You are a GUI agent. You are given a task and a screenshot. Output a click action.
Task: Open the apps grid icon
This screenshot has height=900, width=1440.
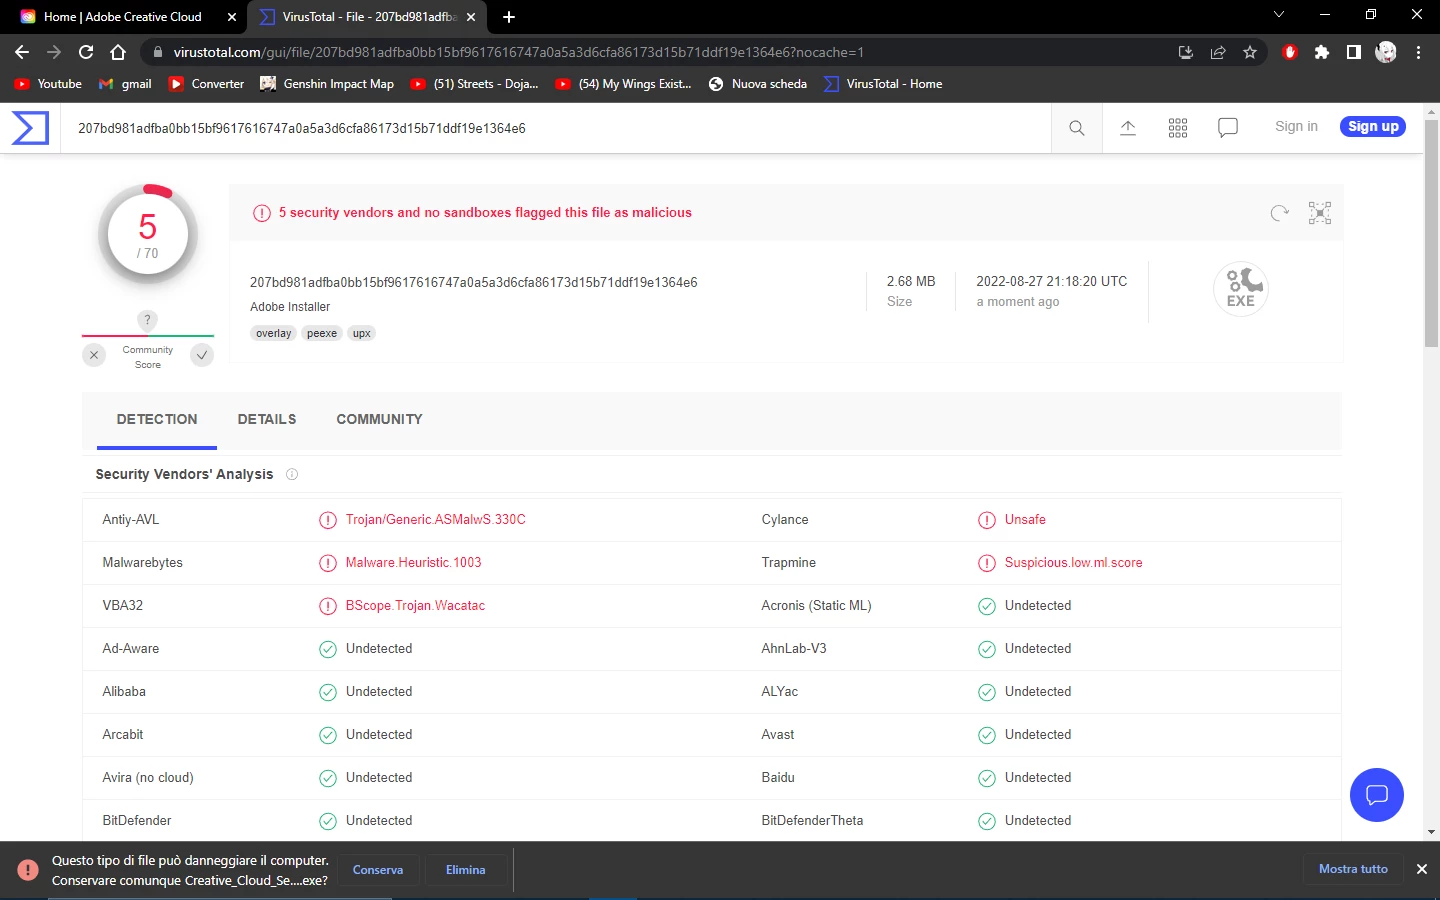tap(1178, 128)
